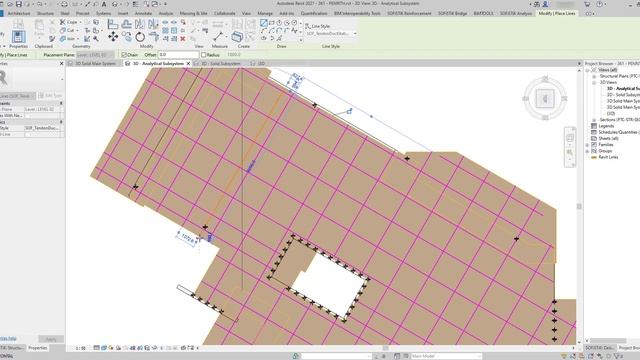Select the Rotate tool in Modify panel

140,37
